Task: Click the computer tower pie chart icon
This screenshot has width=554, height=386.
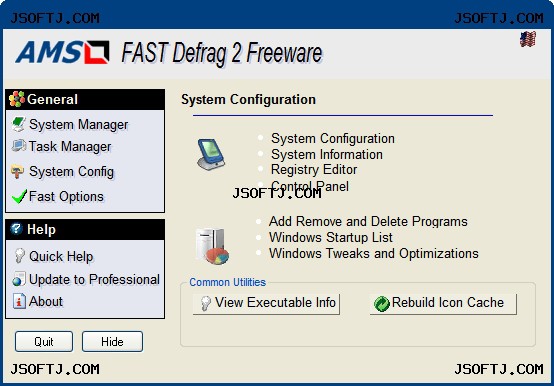Action: (212, 246)
